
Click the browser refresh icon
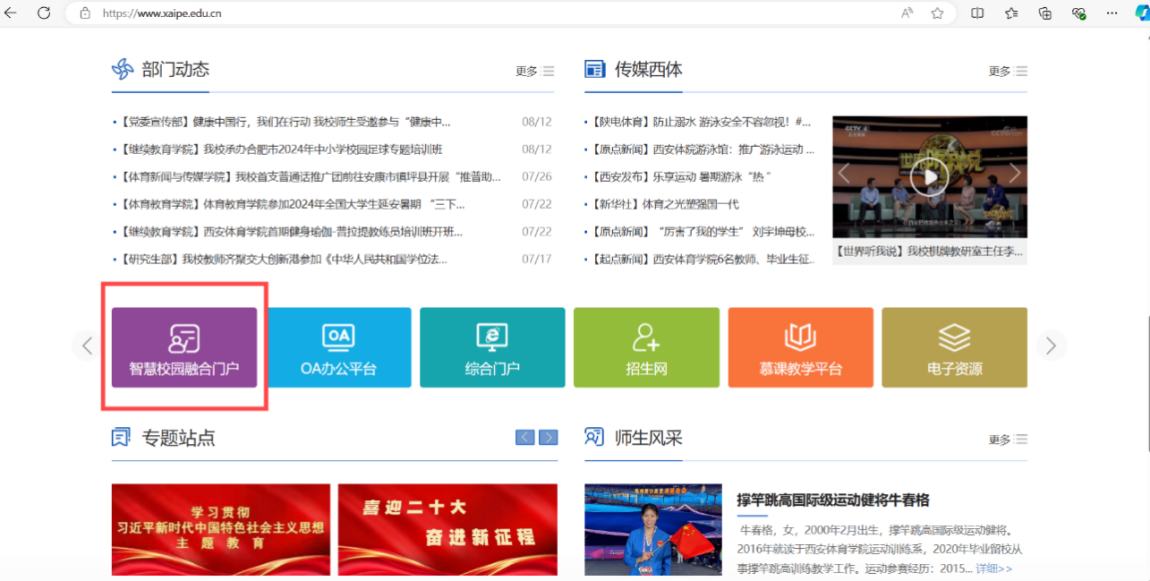click(x=44, y=13)
